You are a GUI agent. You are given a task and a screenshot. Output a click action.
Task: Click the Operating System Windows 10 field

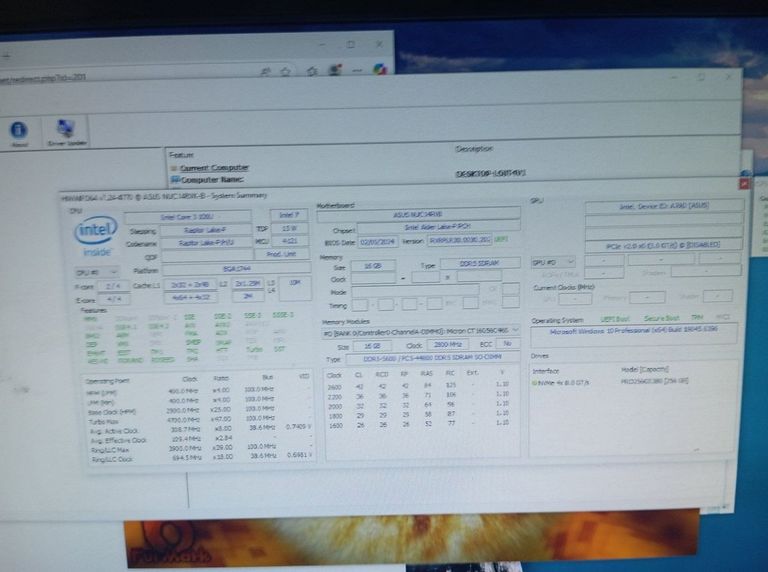(x=634, y=332)
